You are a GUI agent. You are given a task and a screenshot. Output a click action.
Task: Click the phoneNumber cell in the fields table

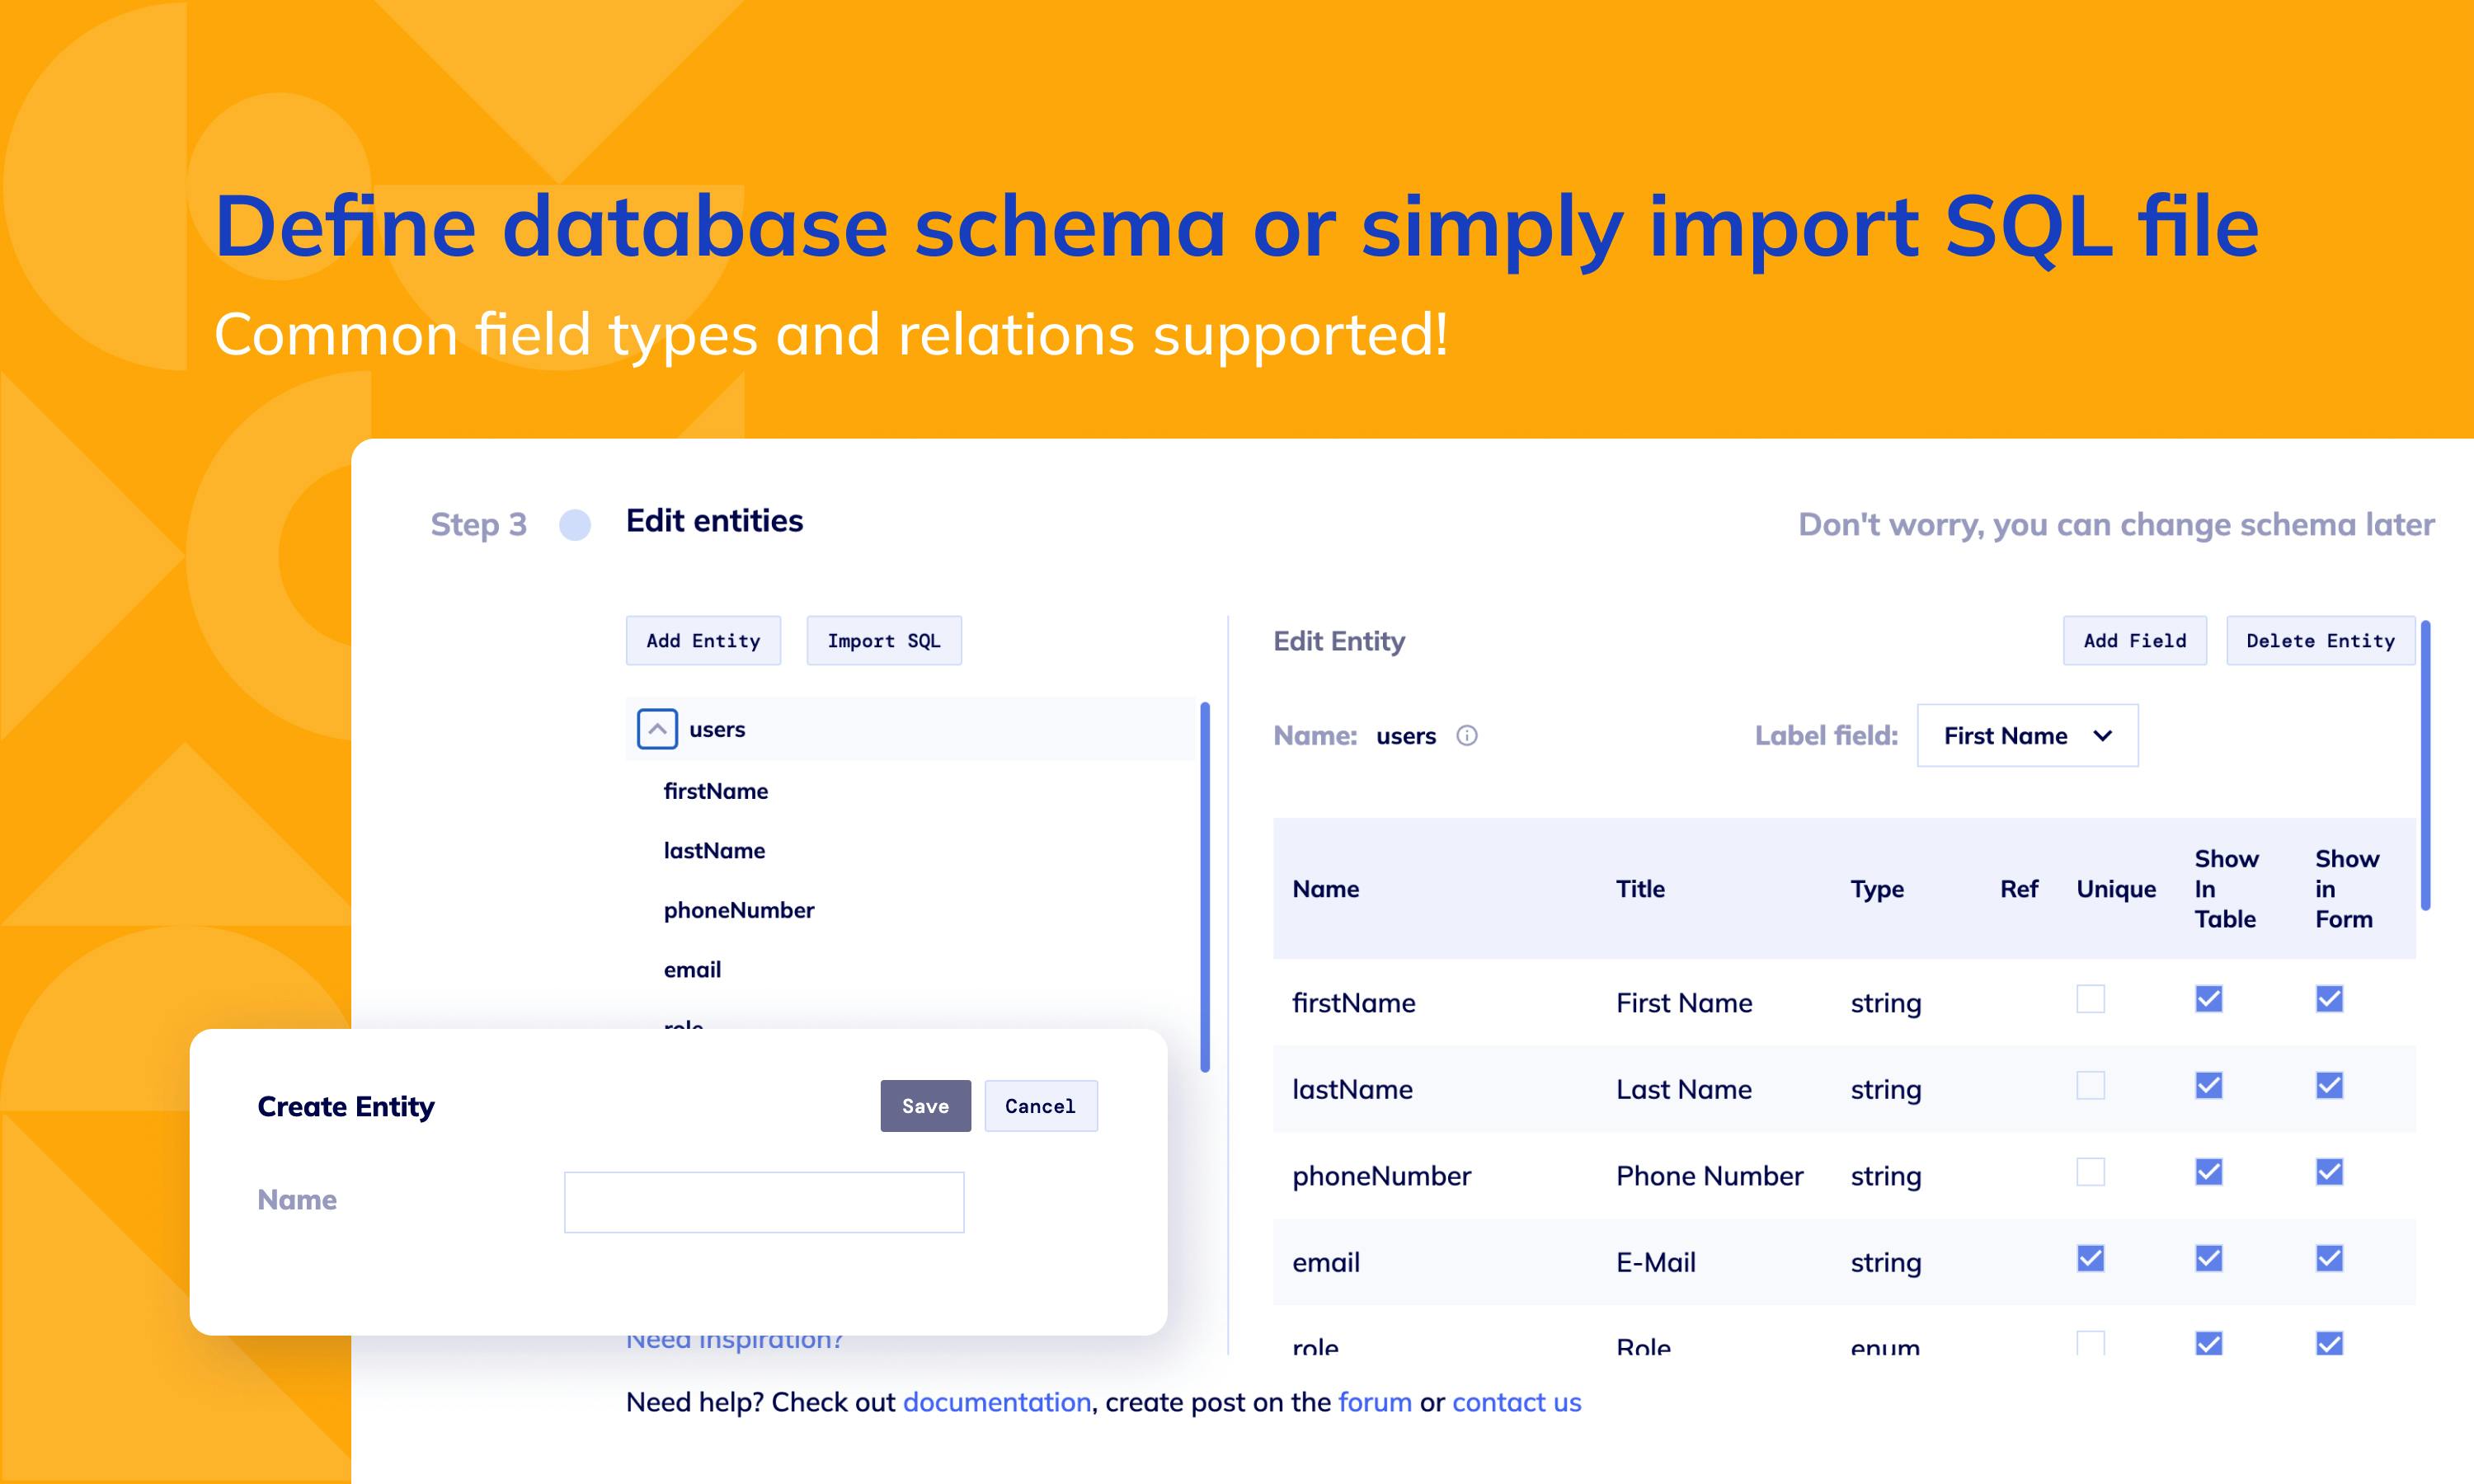(x=1381, y=1176)
